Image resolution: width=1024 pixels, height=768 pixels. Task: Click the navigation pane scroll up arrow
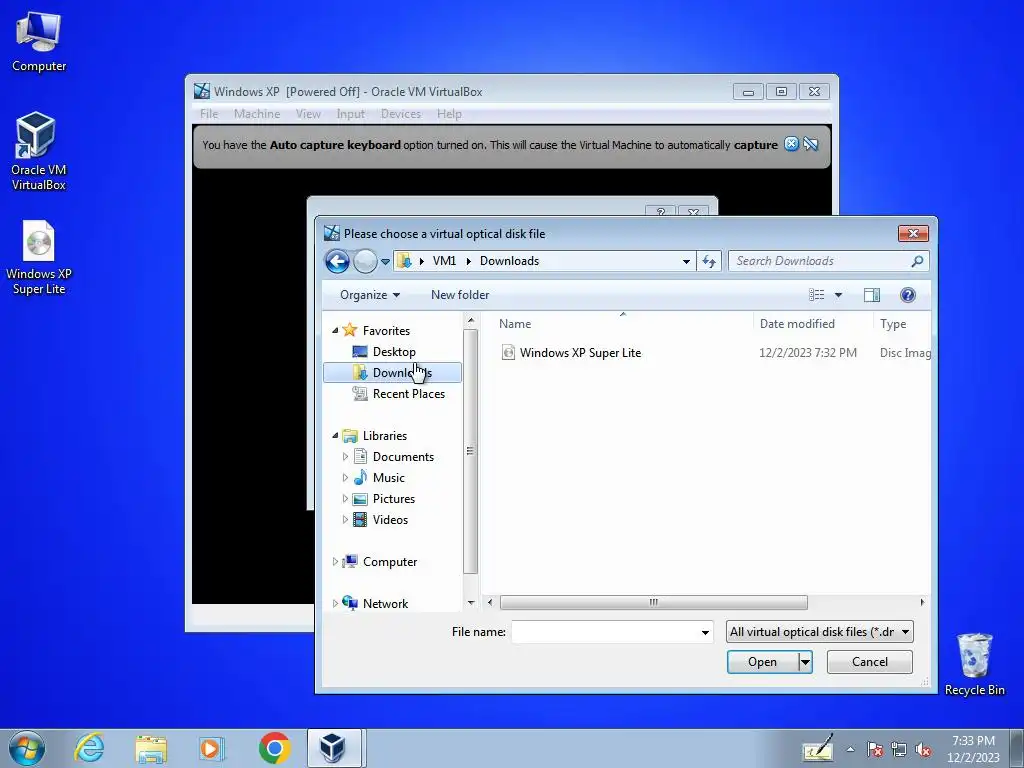471,321
